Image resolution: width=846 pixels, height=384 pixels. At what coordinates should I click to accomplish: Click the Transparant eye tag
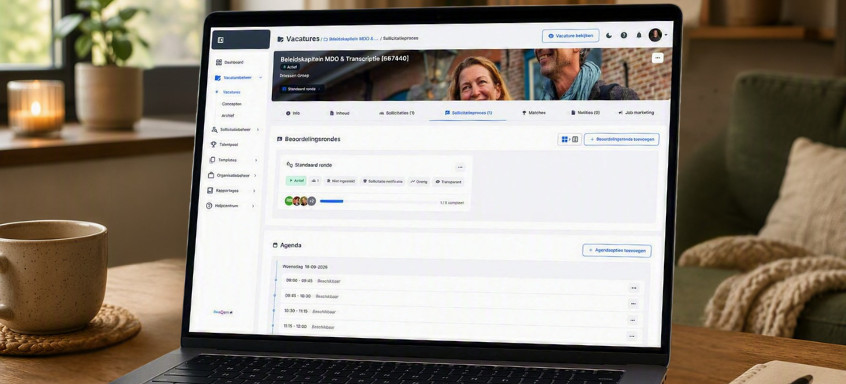coord(449,182)
